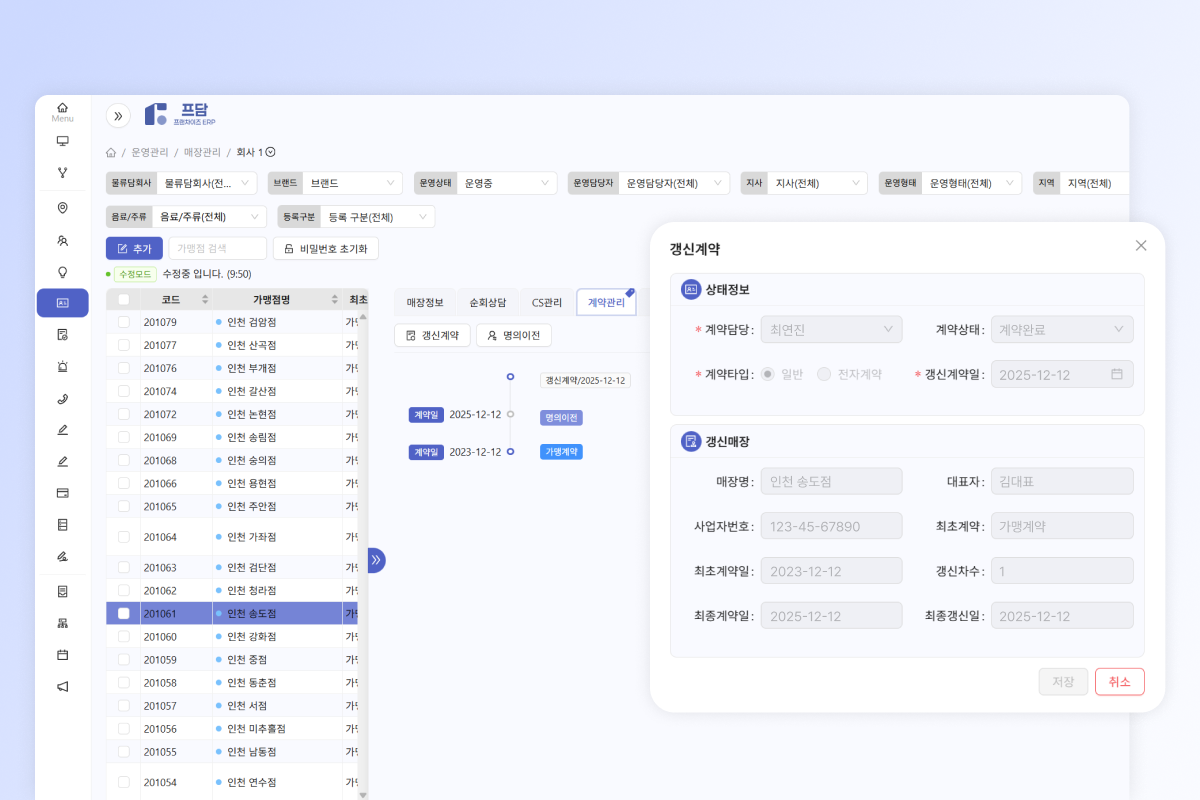Open the 매장정보 tab
1200x800 pixels.
(x=424, y=301)
